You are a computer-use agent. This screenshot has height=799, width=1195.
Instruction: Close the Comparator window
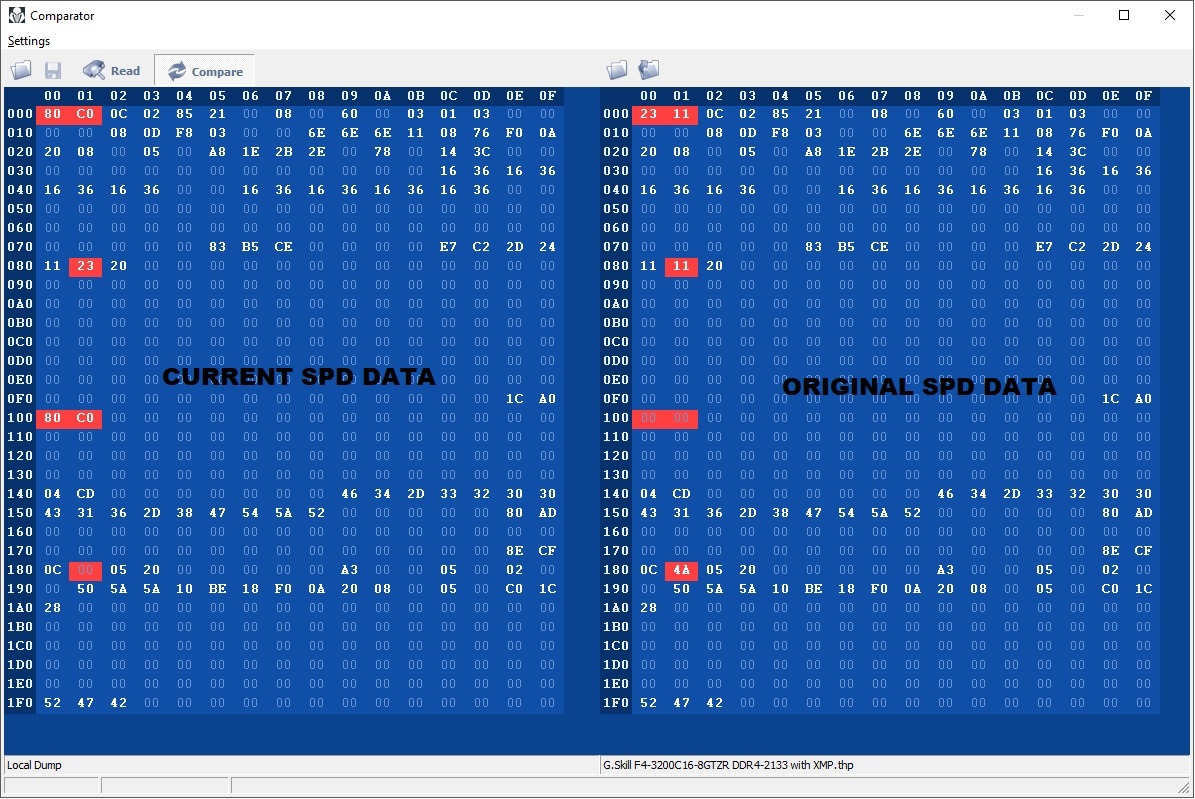click(1170, 15)
